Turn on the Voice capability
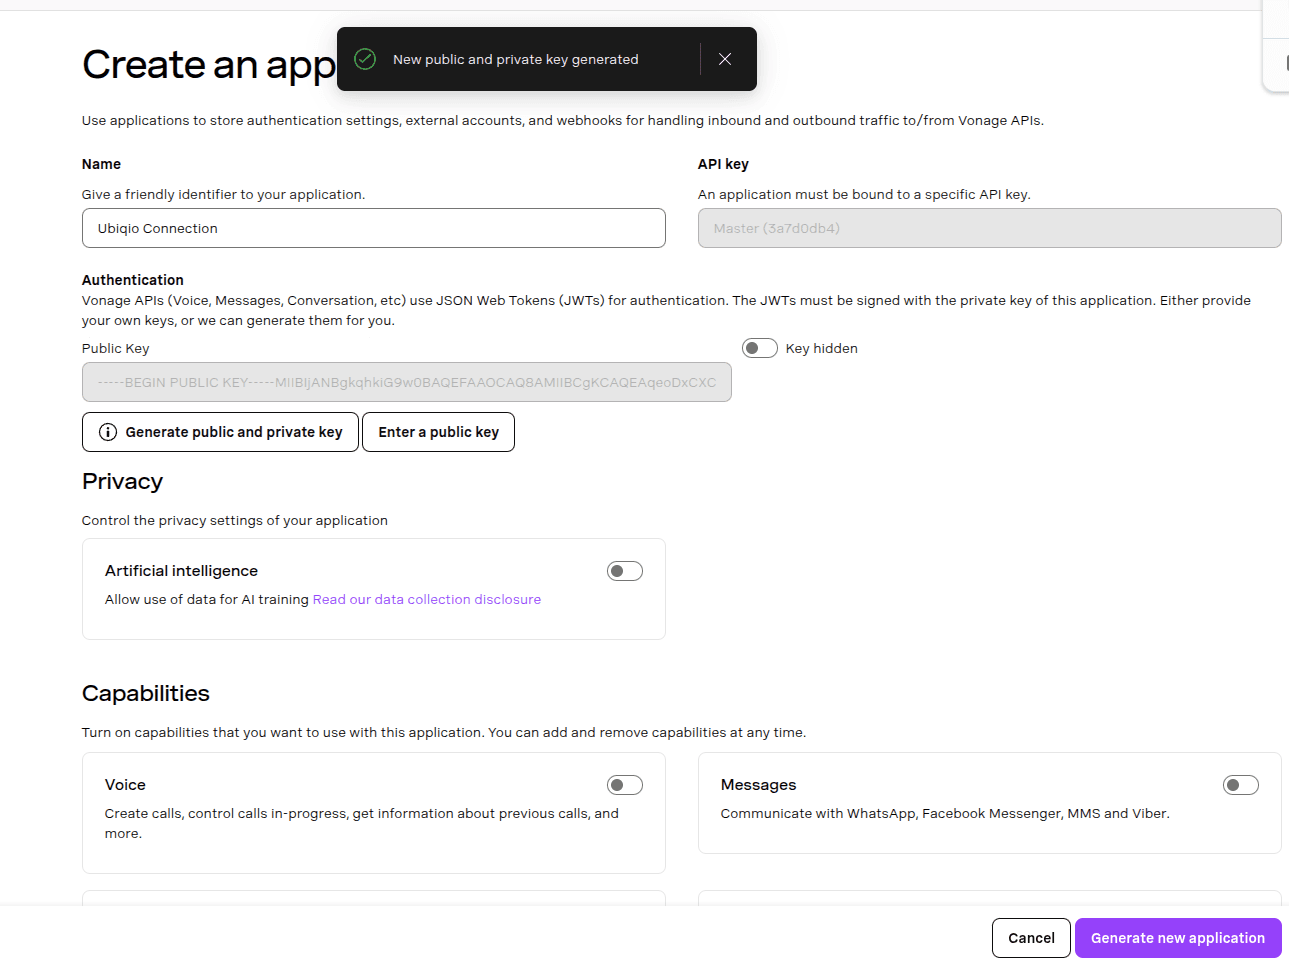This screenshot has height=970, width=1289. [625, 785]
